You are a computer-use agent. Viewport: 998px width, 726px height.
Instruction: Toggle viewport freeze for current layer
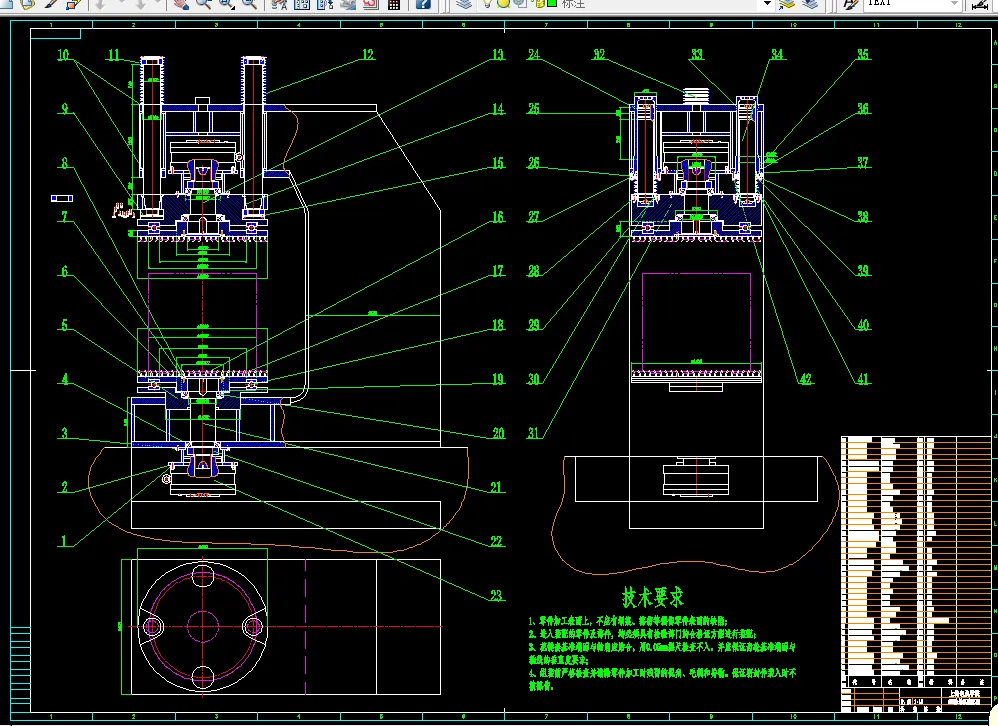point(520,3)
